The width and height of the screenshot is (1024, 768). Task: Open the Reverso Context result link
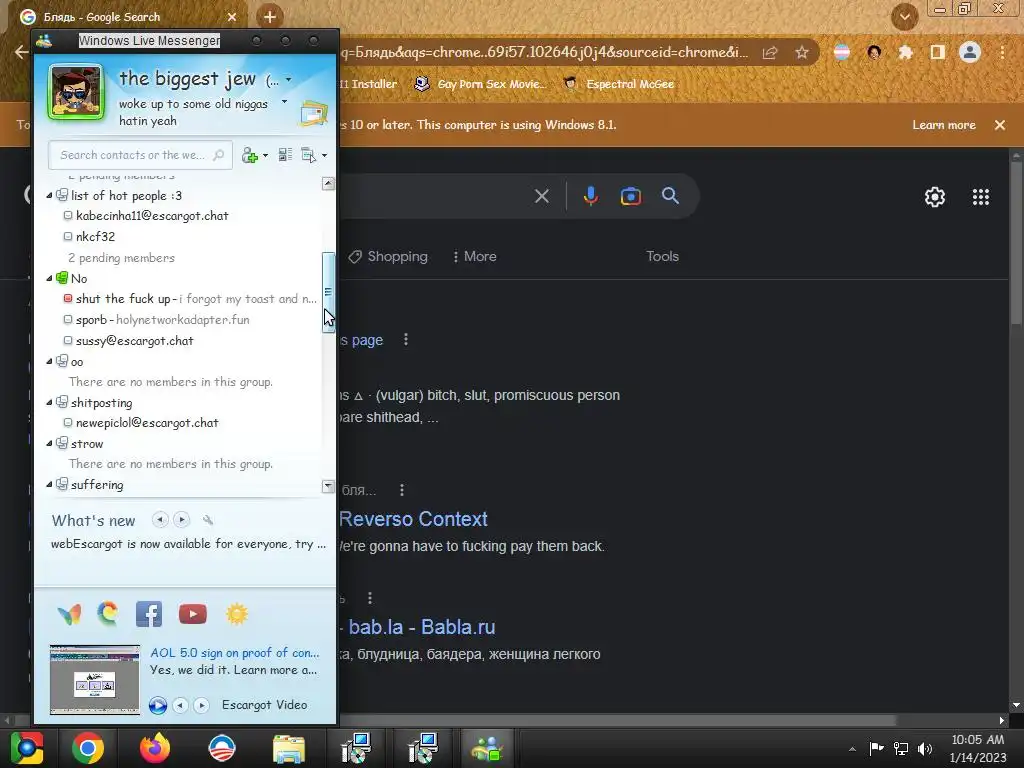point(413,519)
